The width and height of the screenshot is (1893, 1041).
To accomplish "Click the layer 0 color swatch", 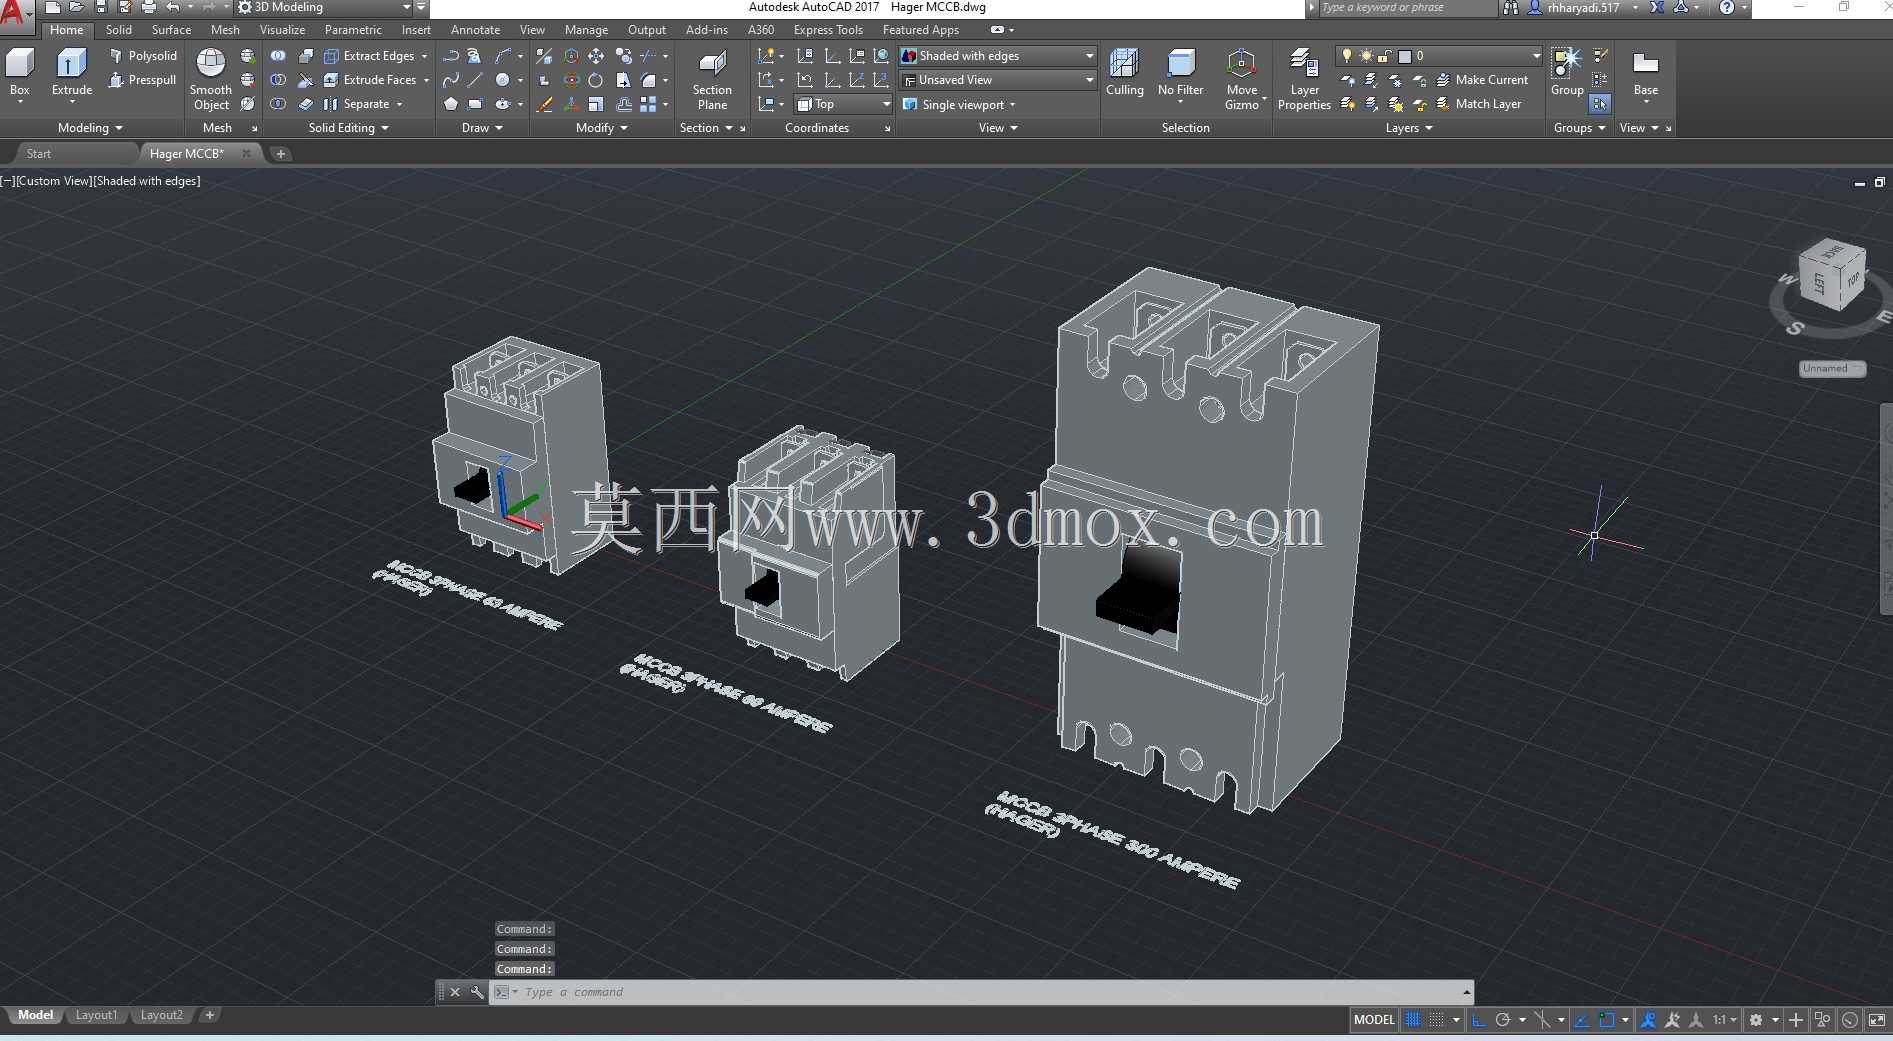I will pyautogui.click(x=1405, y=56).
